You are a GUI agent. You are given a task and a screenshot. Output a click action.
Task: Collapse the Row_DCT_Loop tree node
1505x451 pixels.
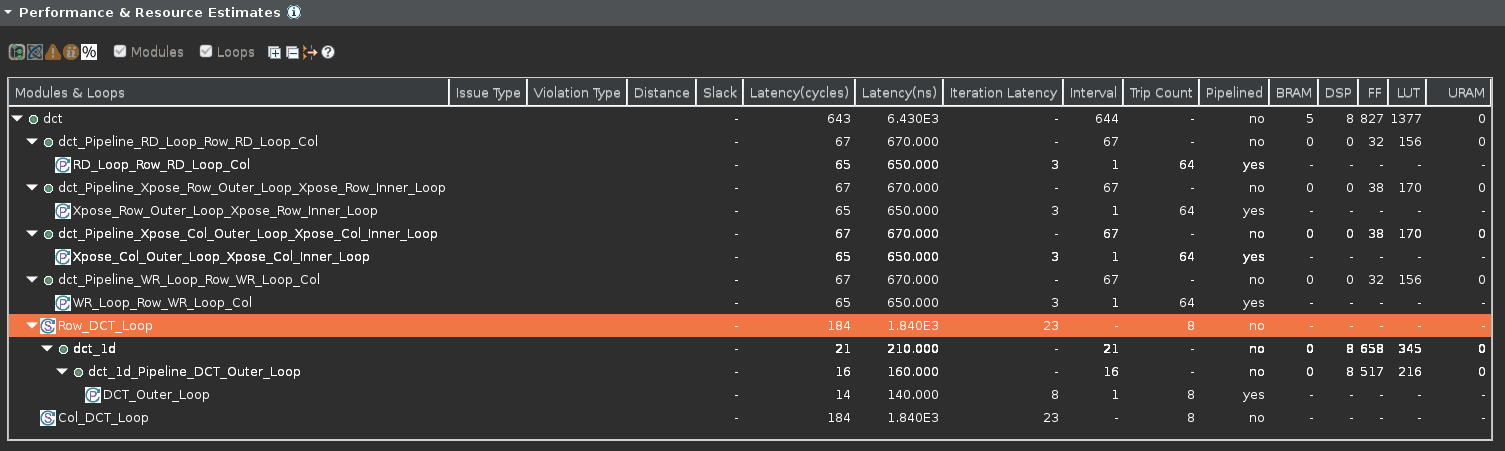32,326
